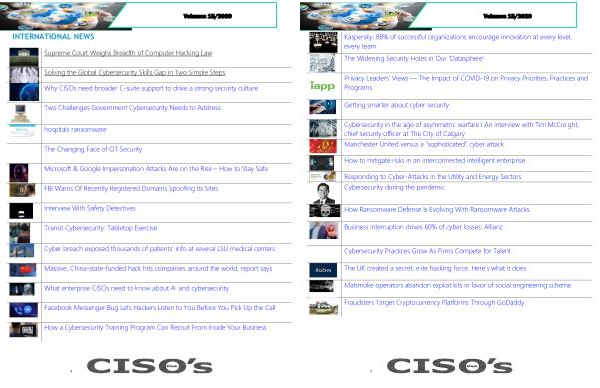This screenshot has width=600, height=388.
Task: Click the iapp logo thumbnail
Action: coord(323,86)
